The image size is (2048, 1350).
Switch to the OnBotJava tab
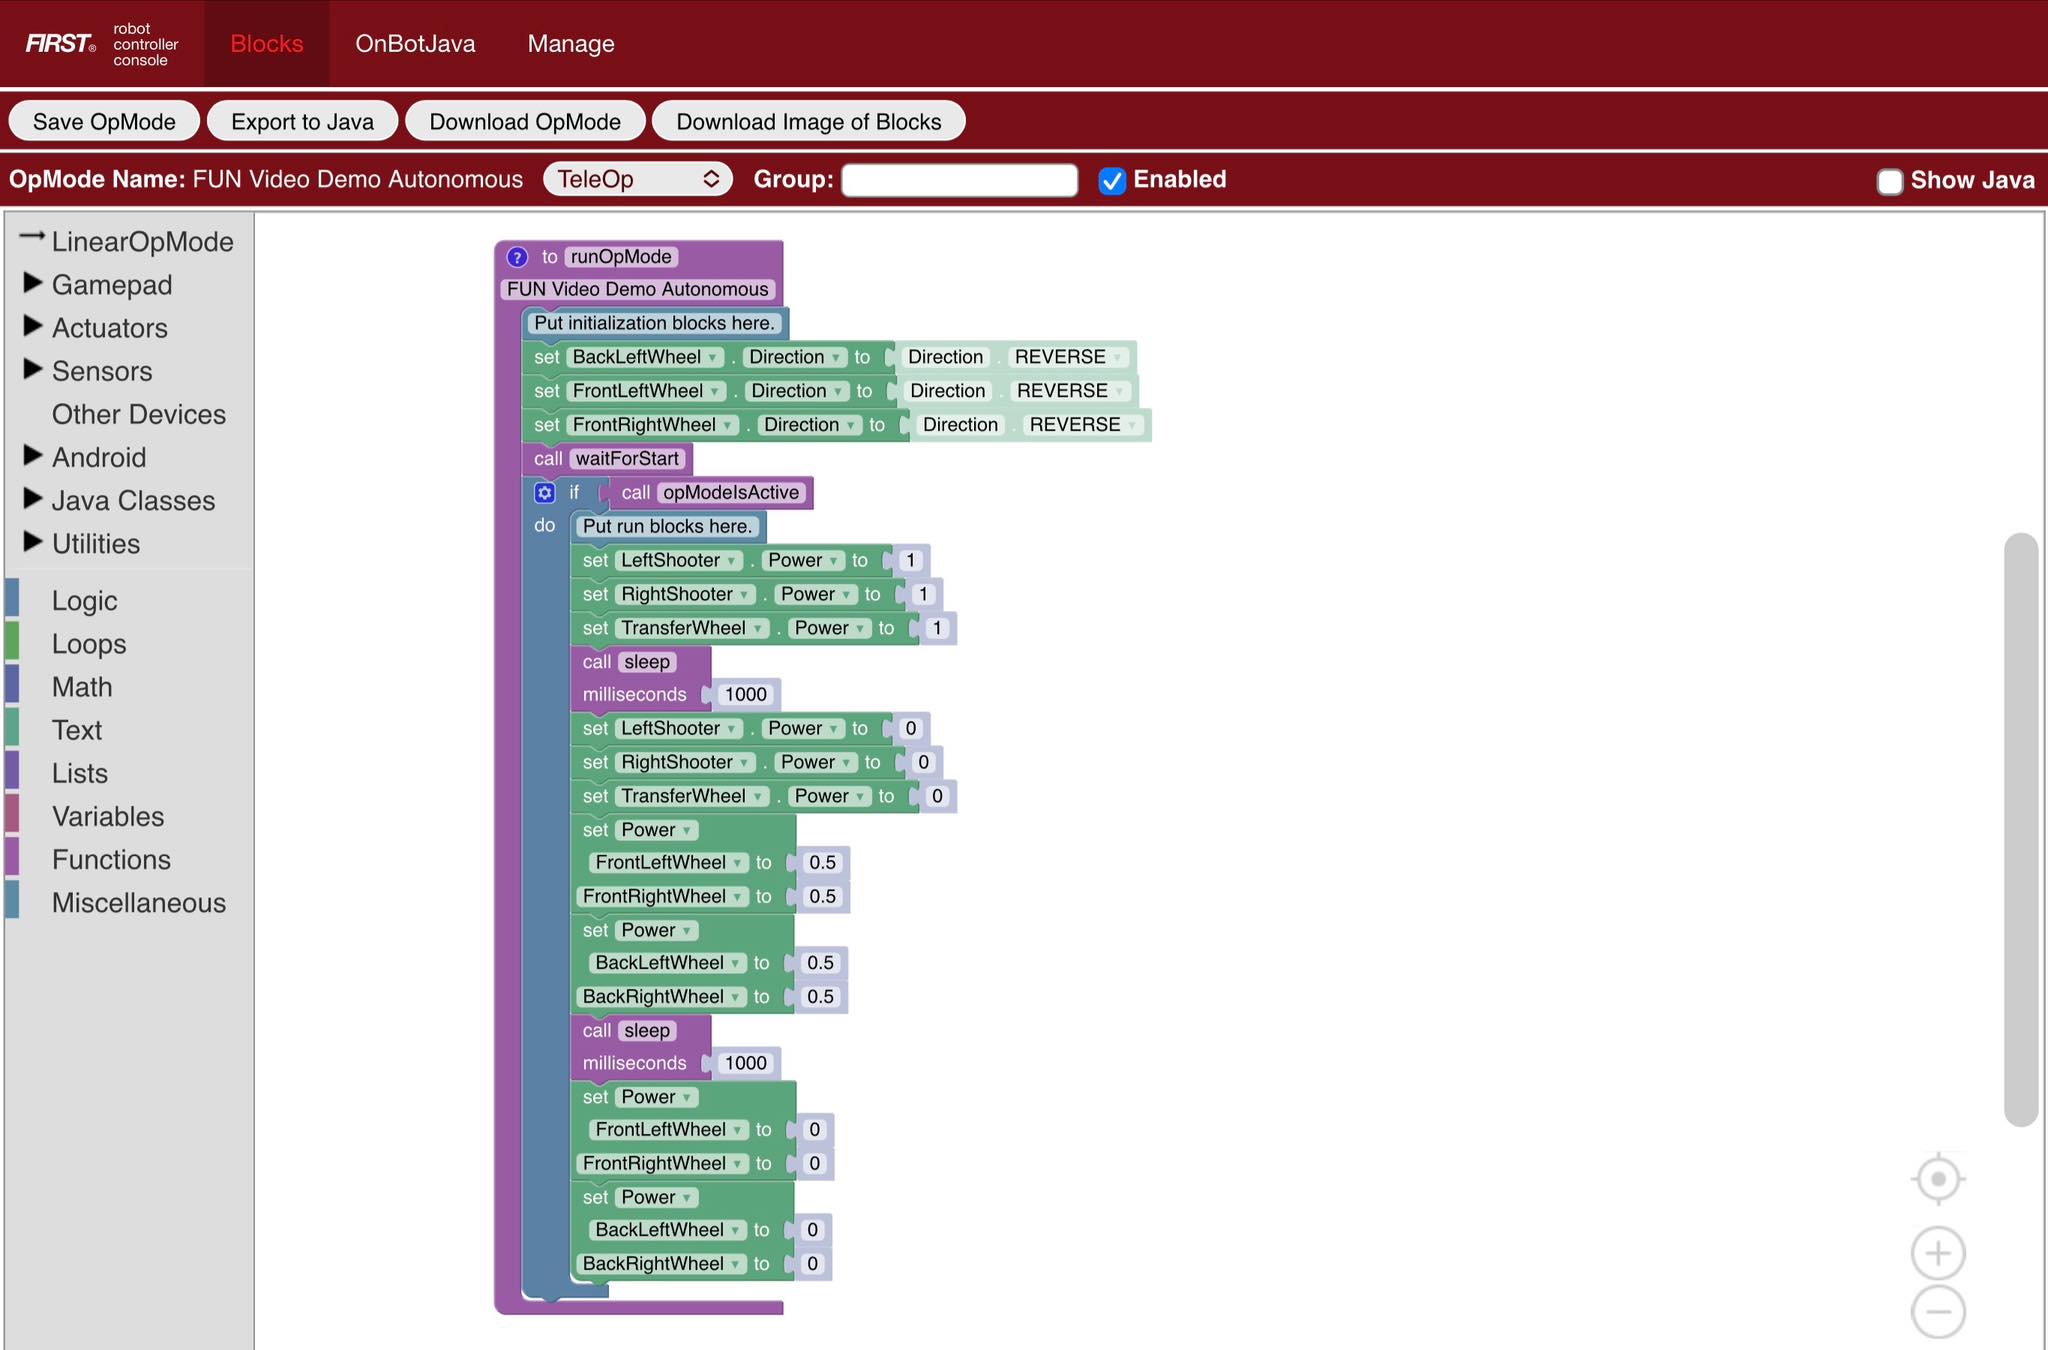[x=415, y=44]
